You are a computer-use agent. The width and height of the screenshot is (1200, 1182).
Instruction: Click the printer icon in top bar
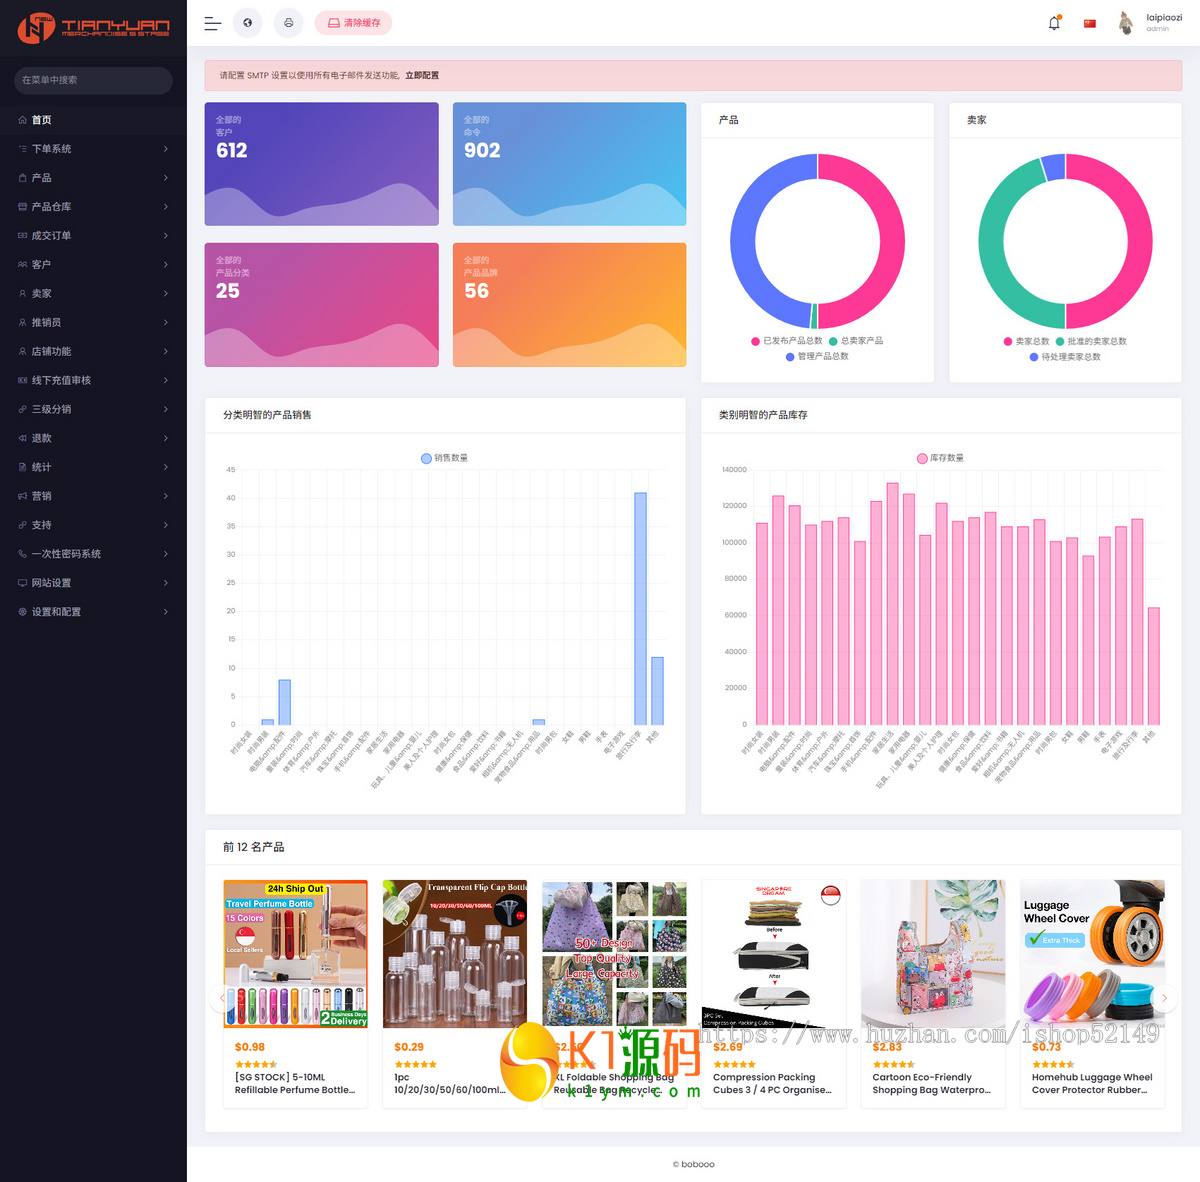288,23
